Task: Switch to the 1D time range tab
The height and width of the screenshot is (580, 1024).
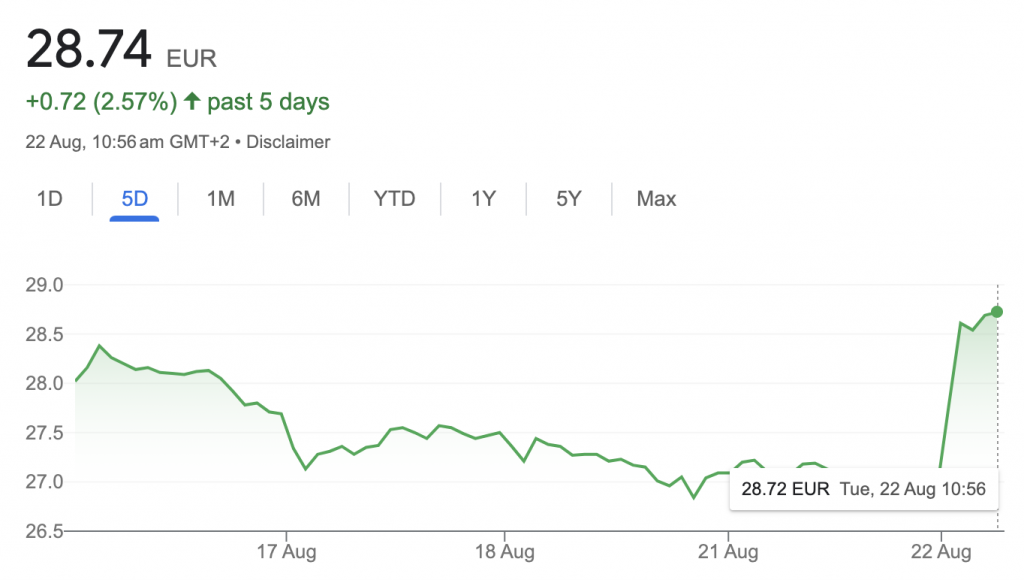Action: 50,199
